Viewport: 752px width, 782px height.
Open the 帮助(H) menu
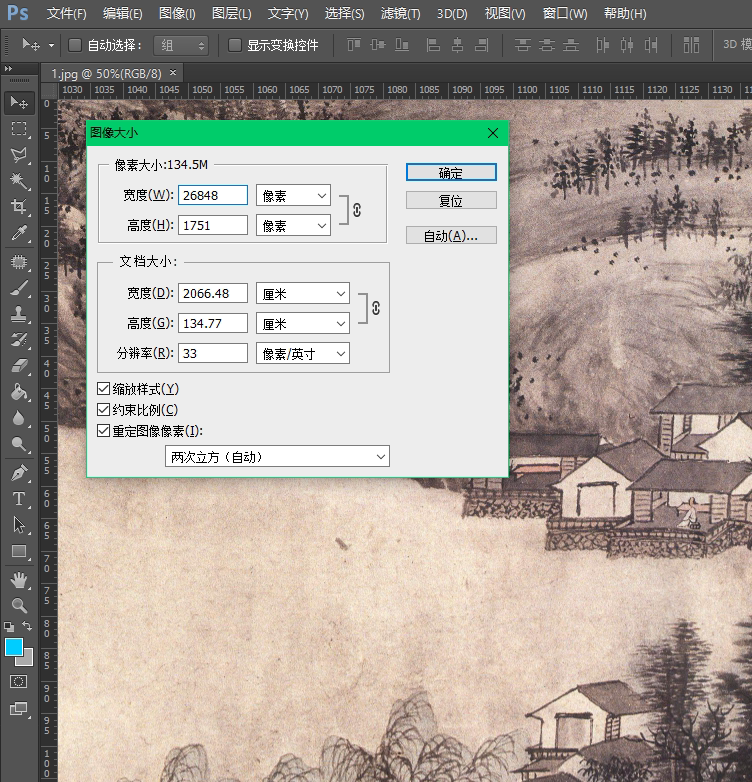tap(625, 13)
